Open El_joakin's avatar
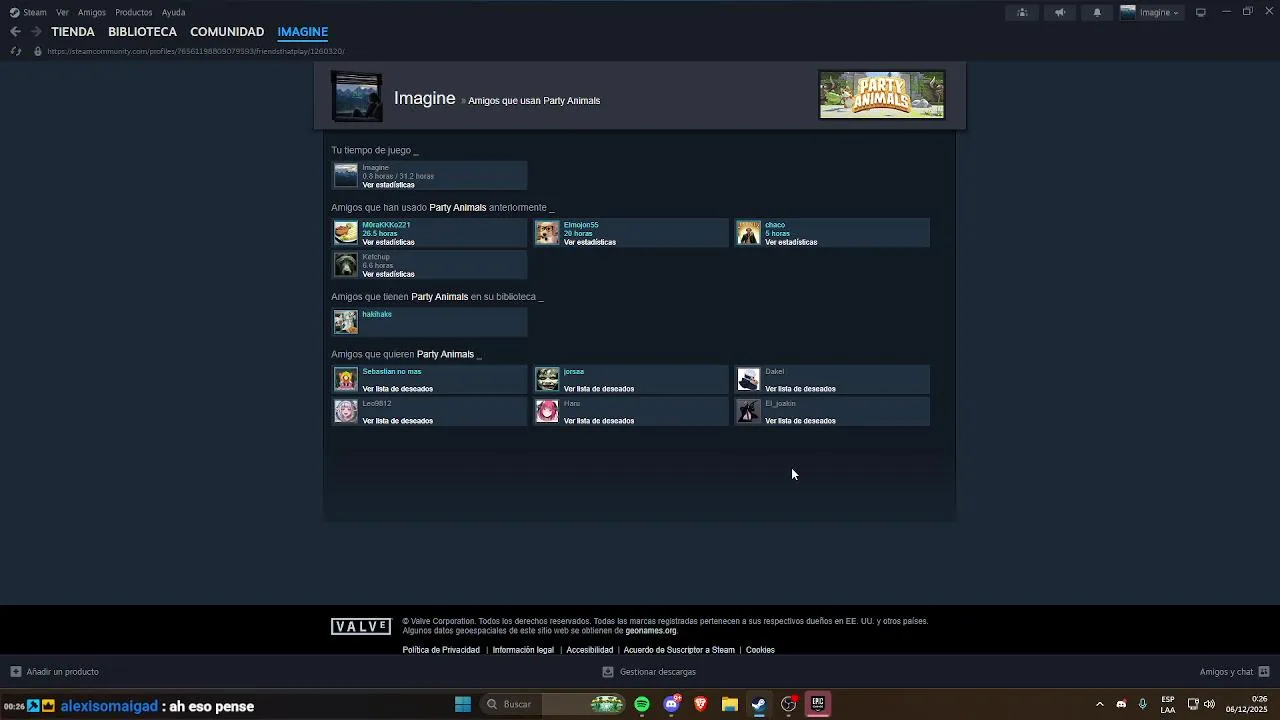 coord(748,411)
